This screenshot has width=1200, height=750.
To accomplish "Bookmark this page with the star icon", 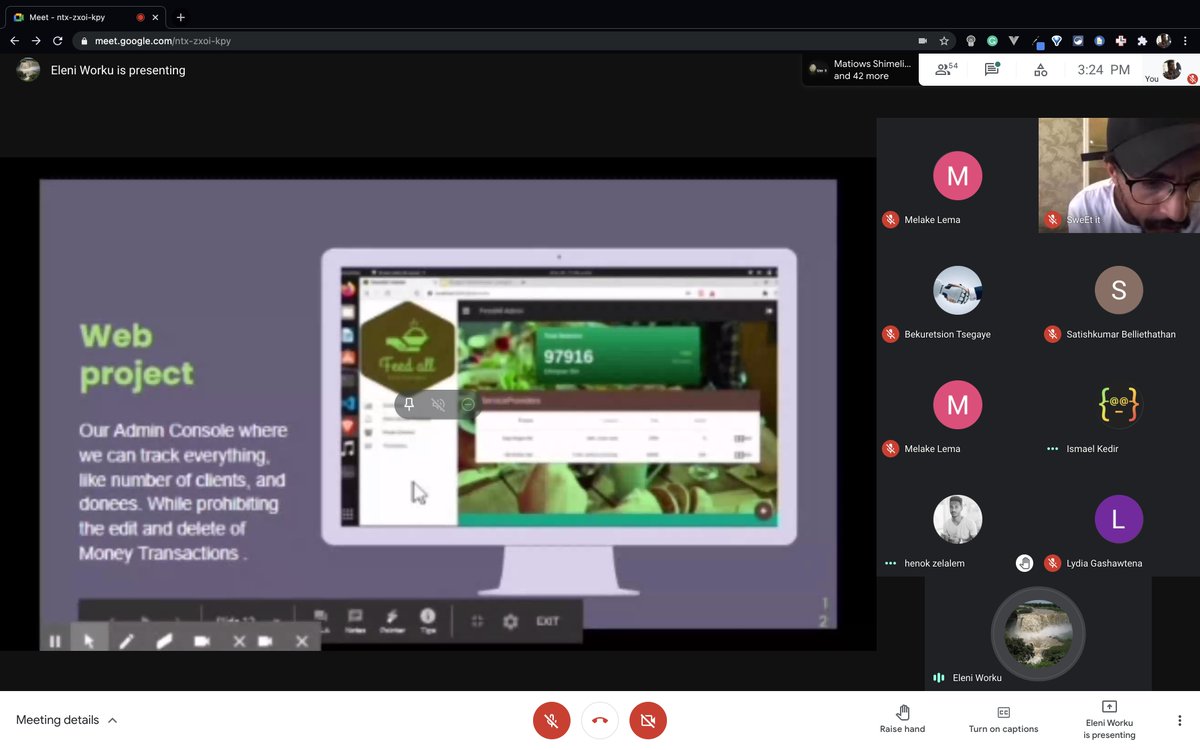I will [x=944, y=41].
